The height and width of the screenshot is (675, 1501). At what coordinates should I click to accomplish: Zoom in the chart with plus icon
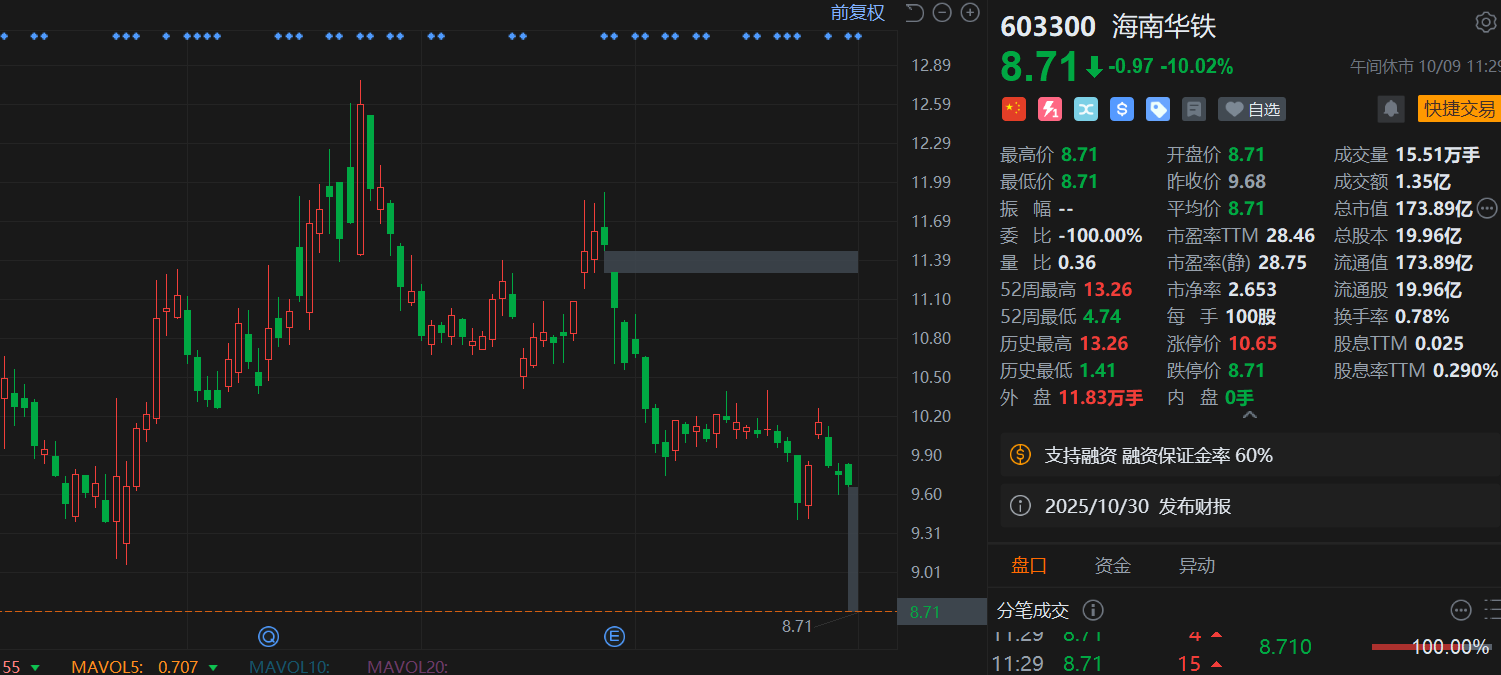tap(969, 12)
